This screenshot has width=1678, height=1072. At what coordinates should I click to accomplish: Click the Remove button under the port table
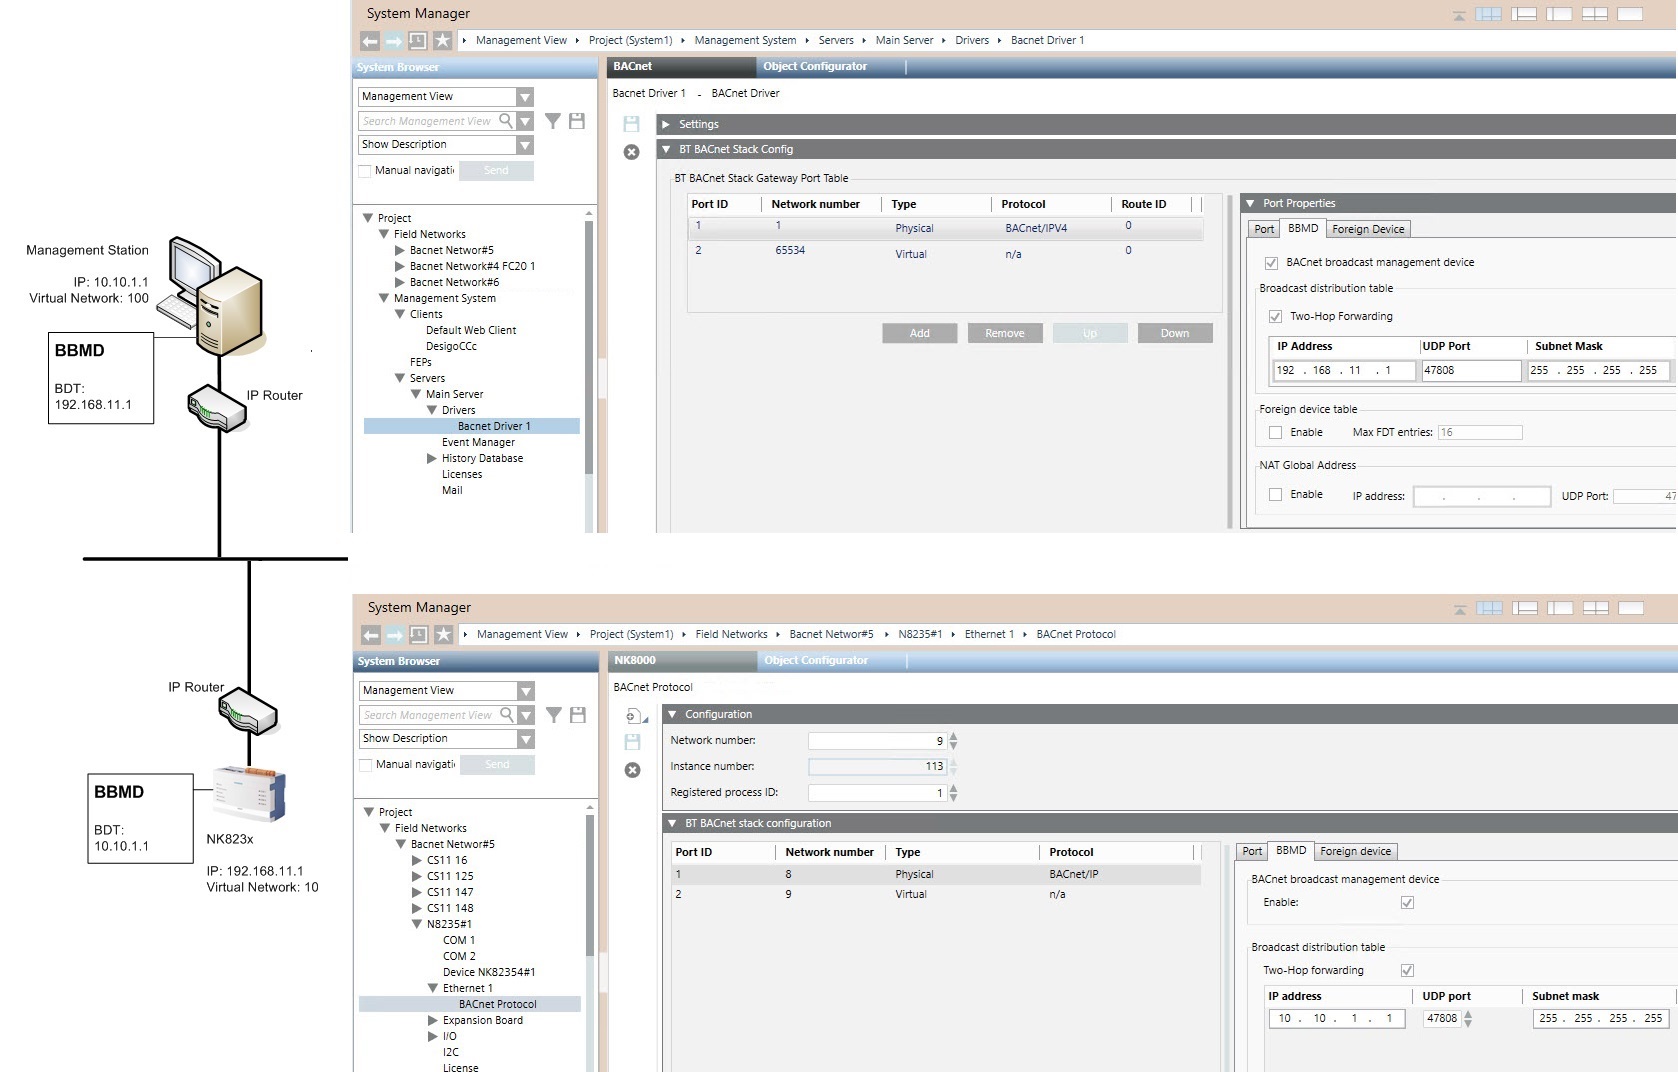point(1005,333)
